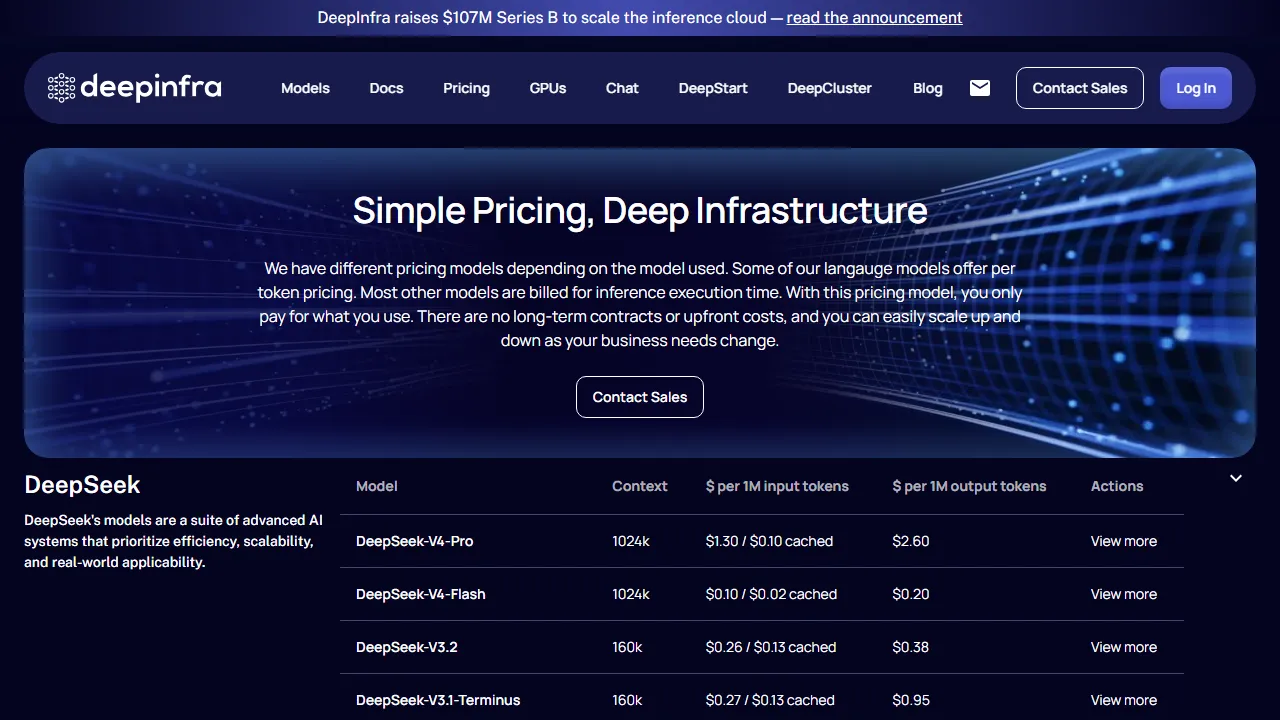Open DeepSeek-V4-Flash model name
The image size is (1280, 720).
pyautogui.click(x=421, y=594)
